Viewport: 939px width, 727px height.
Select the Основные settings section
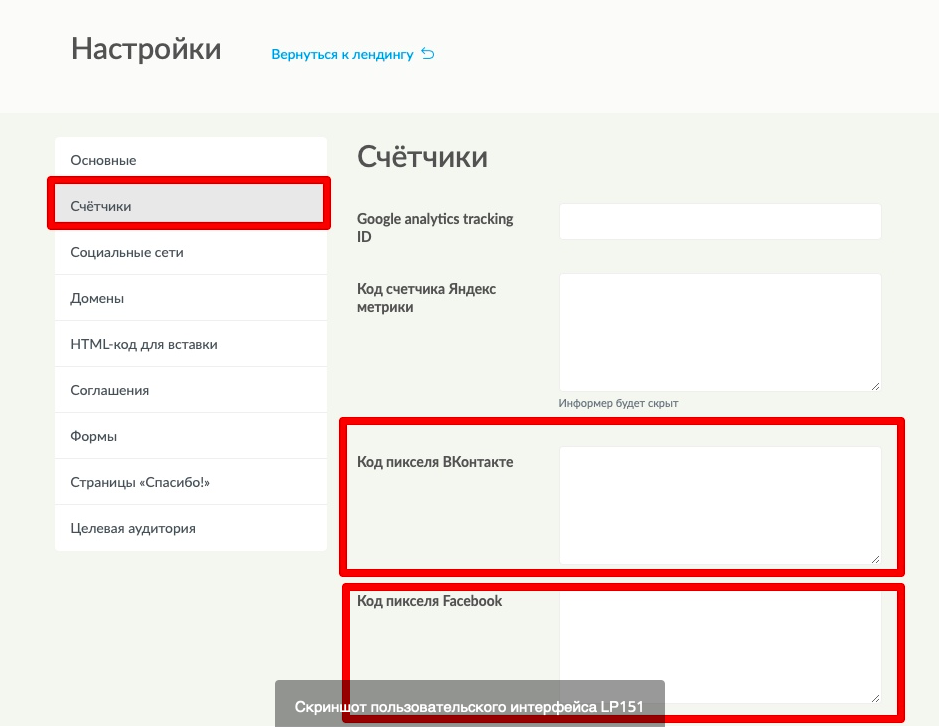pyautogui.click(x=191, y=160)
